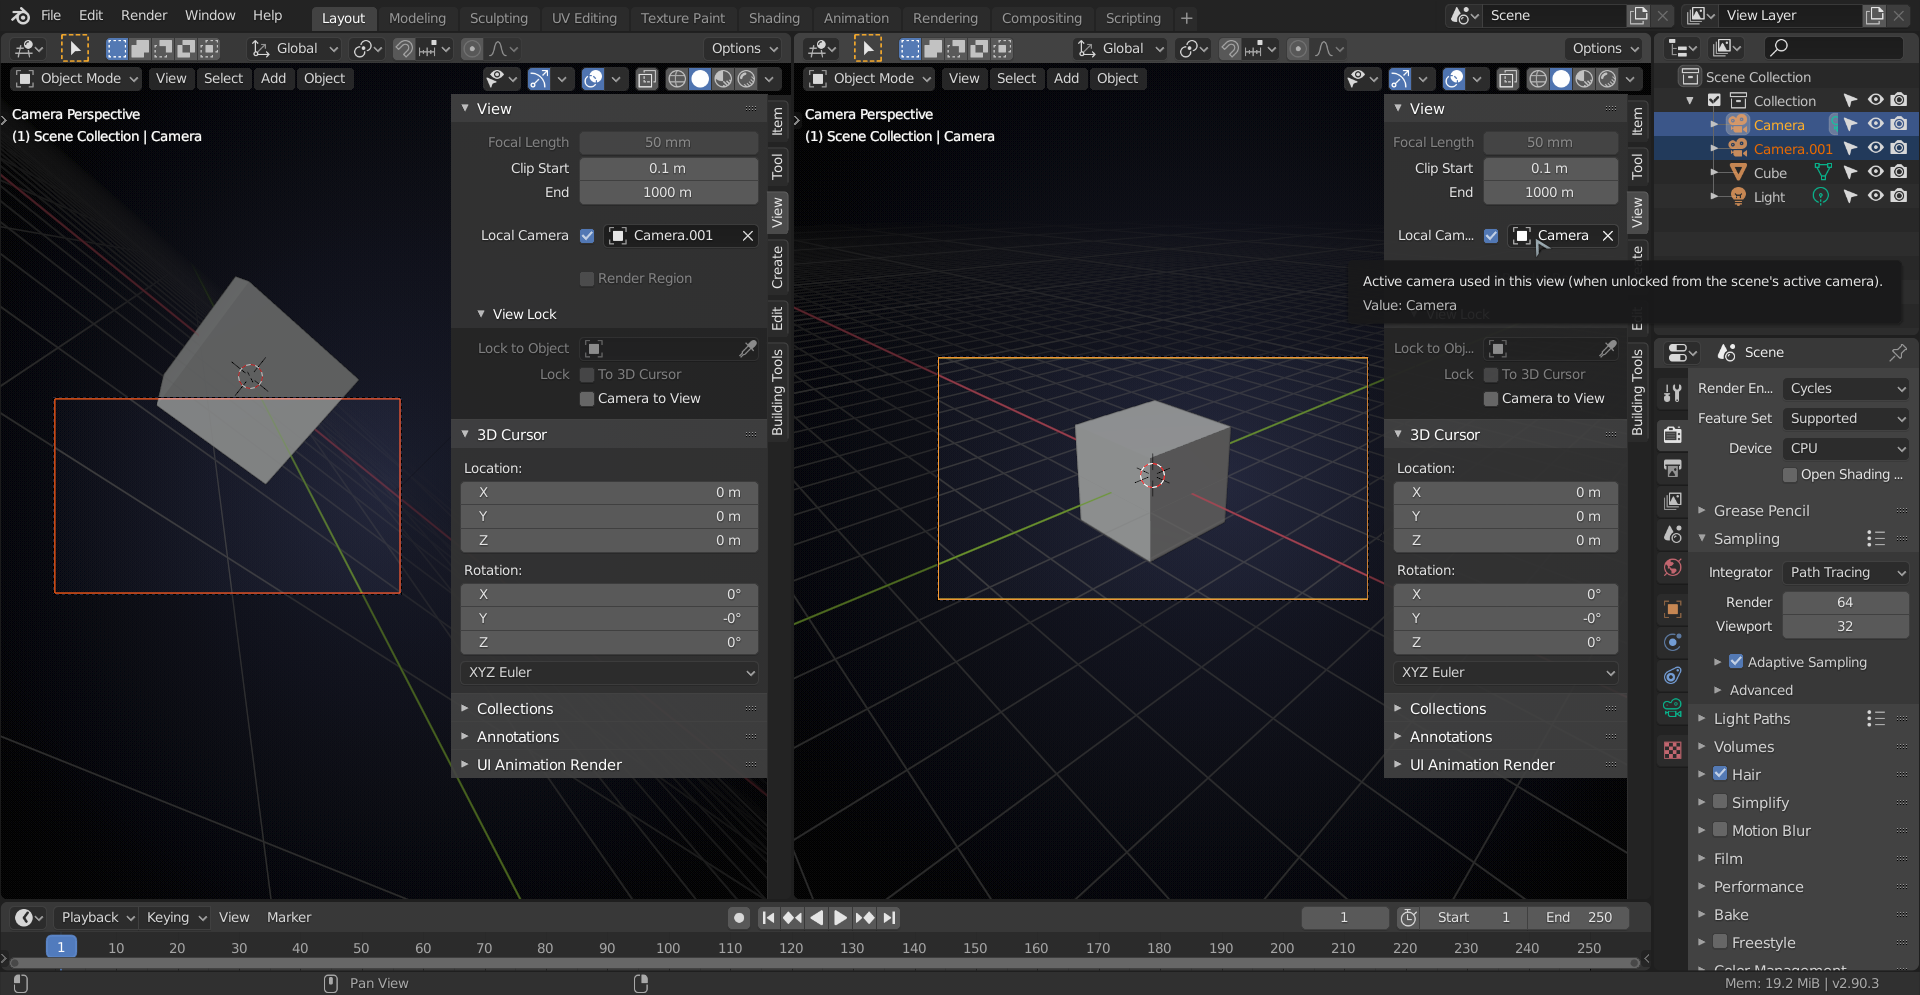
Task: Enable Camera to View in left panel
Action: [587, 399]
